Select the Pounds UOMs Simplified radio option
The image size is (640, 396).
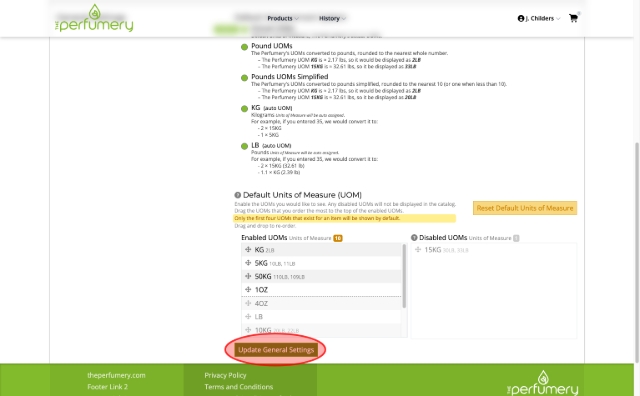point(244,78)
